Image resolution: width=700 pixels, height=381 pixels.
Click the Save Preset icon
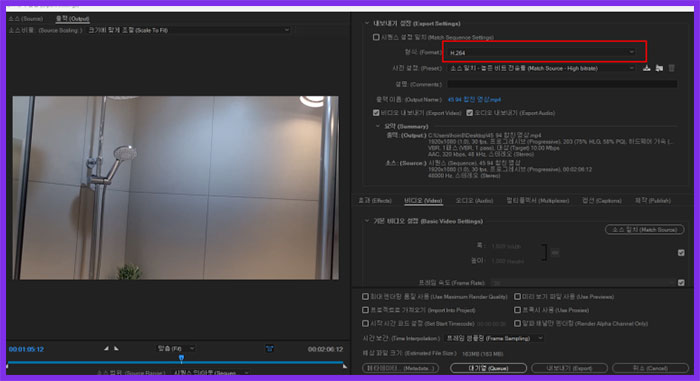point(646,68)
